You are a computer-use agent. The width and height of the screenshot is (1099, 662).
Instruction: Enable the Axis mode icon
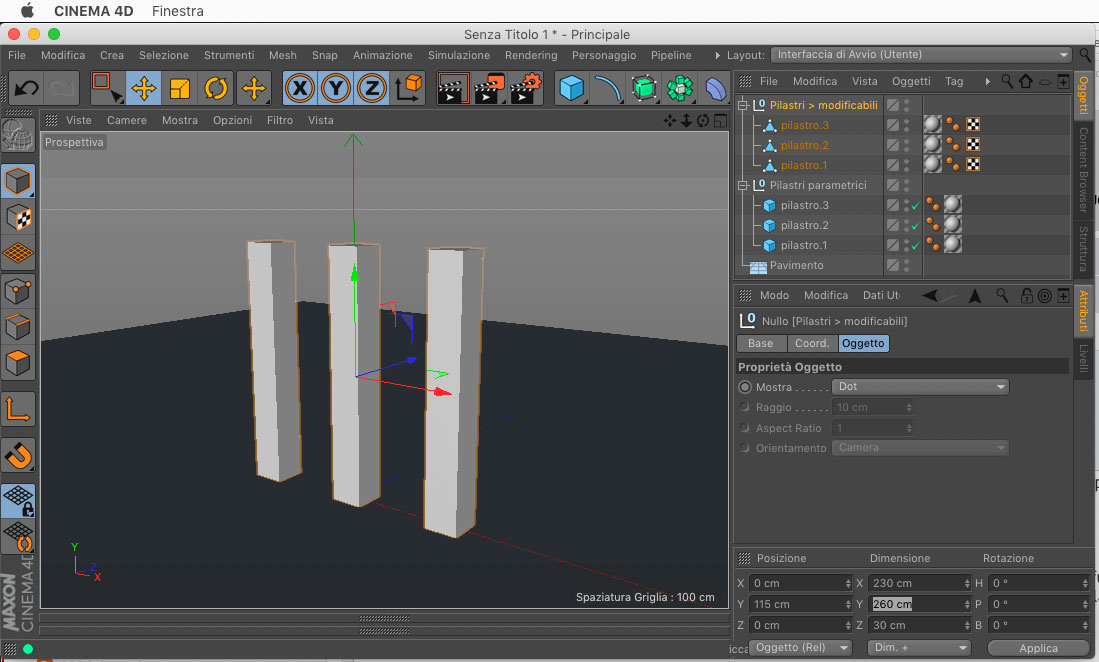tap(18, 409)
